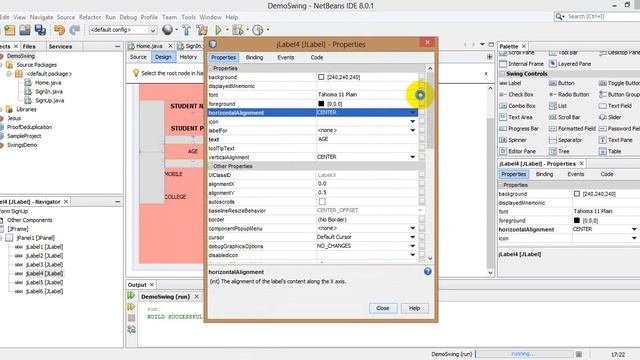Viewport: 640px width, 360px height.
Task: Switch to the Code tab in dialog
Action: tap(317, 58)
